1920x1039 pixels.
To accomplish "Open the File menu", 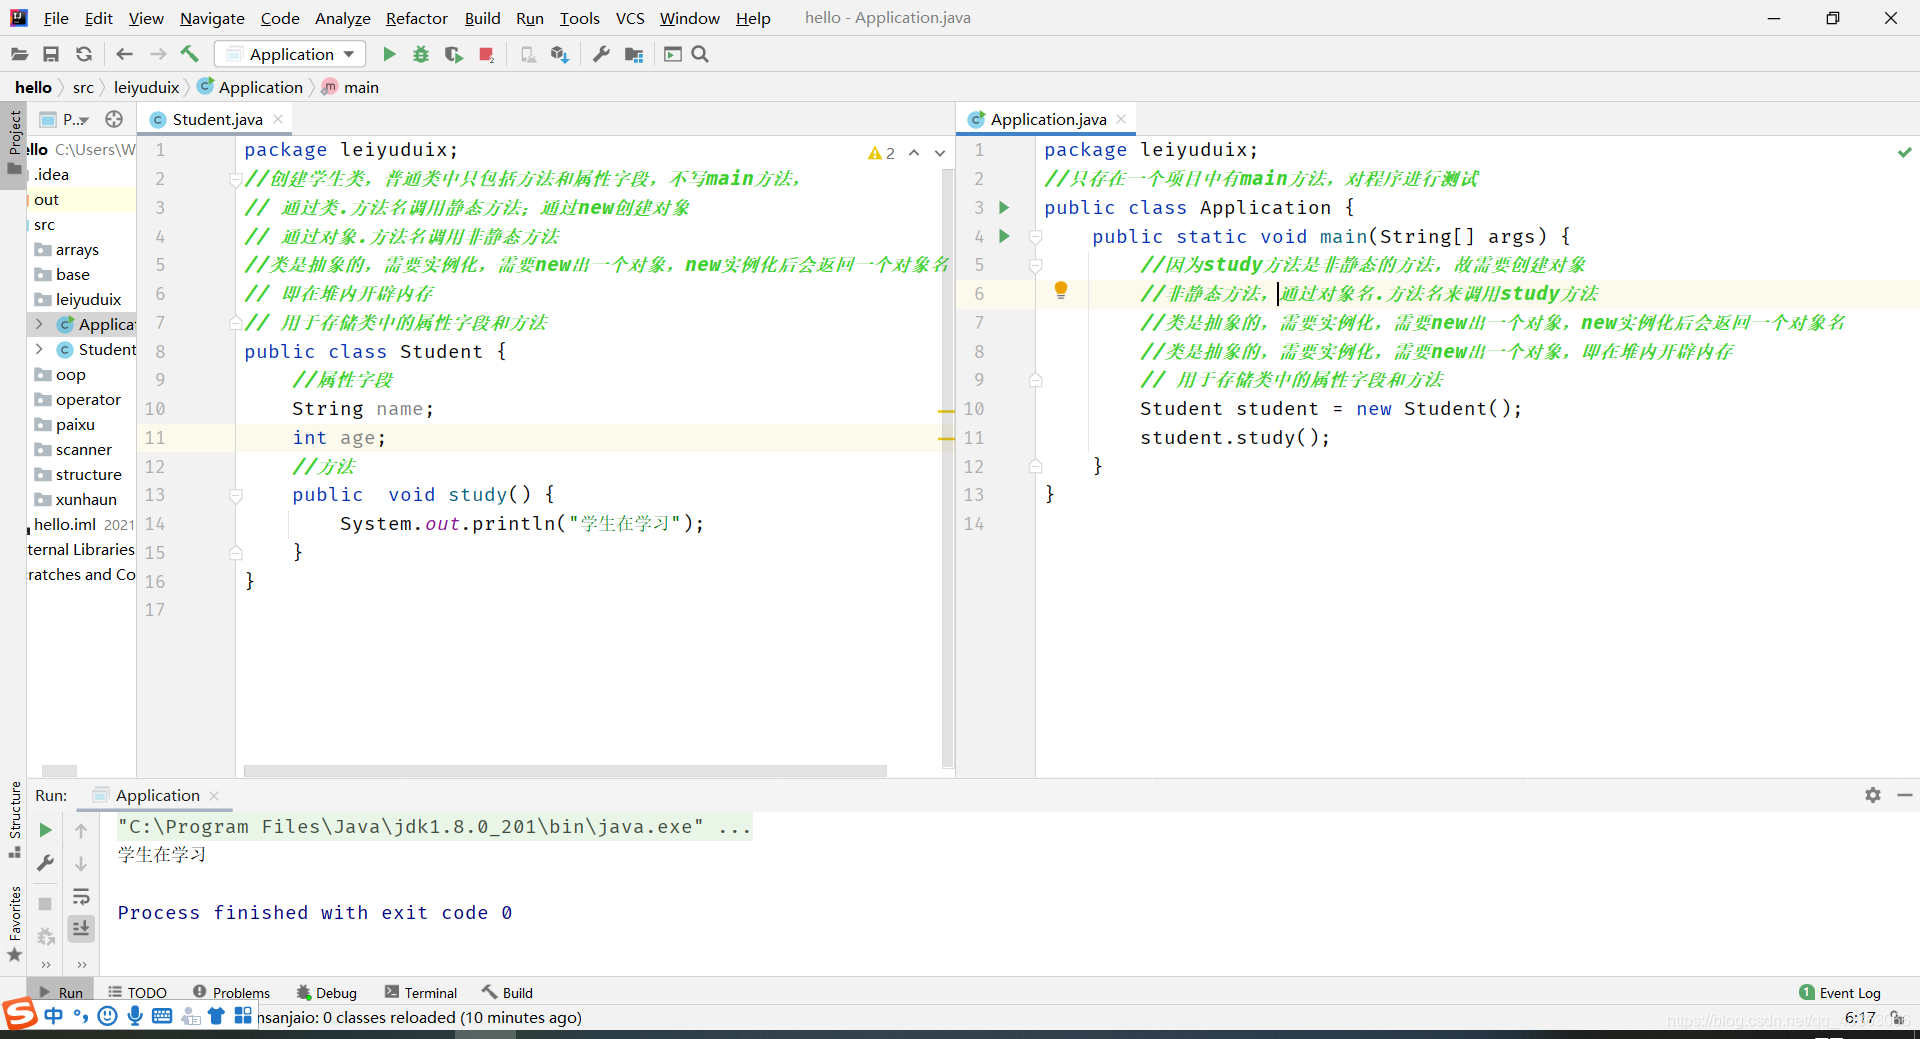I will (x=56, y=18).
